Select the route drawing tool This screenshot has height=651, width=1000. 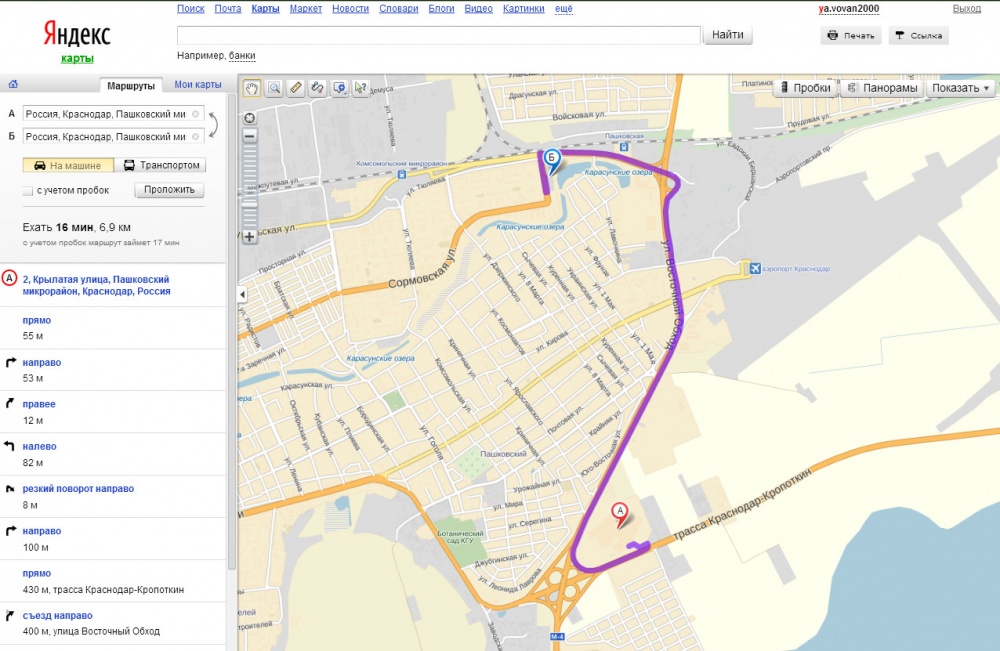318,88
